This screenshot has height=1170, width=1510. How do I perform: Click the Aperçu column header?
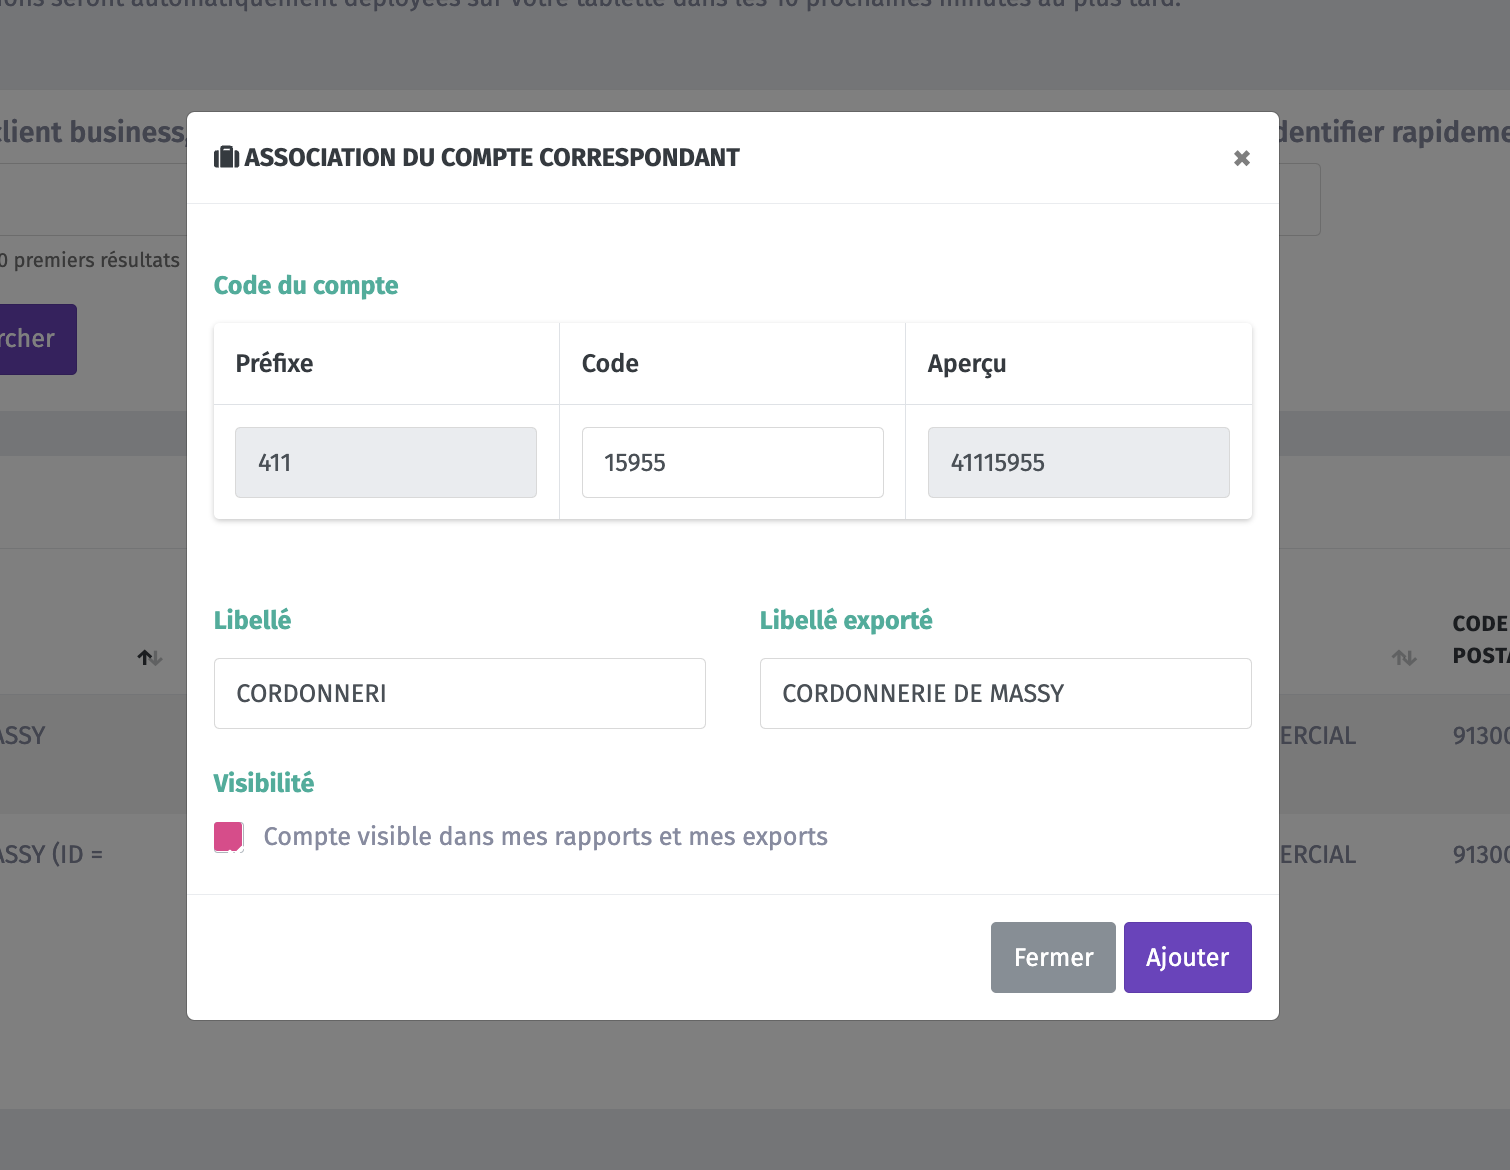[x=967, y=363]
